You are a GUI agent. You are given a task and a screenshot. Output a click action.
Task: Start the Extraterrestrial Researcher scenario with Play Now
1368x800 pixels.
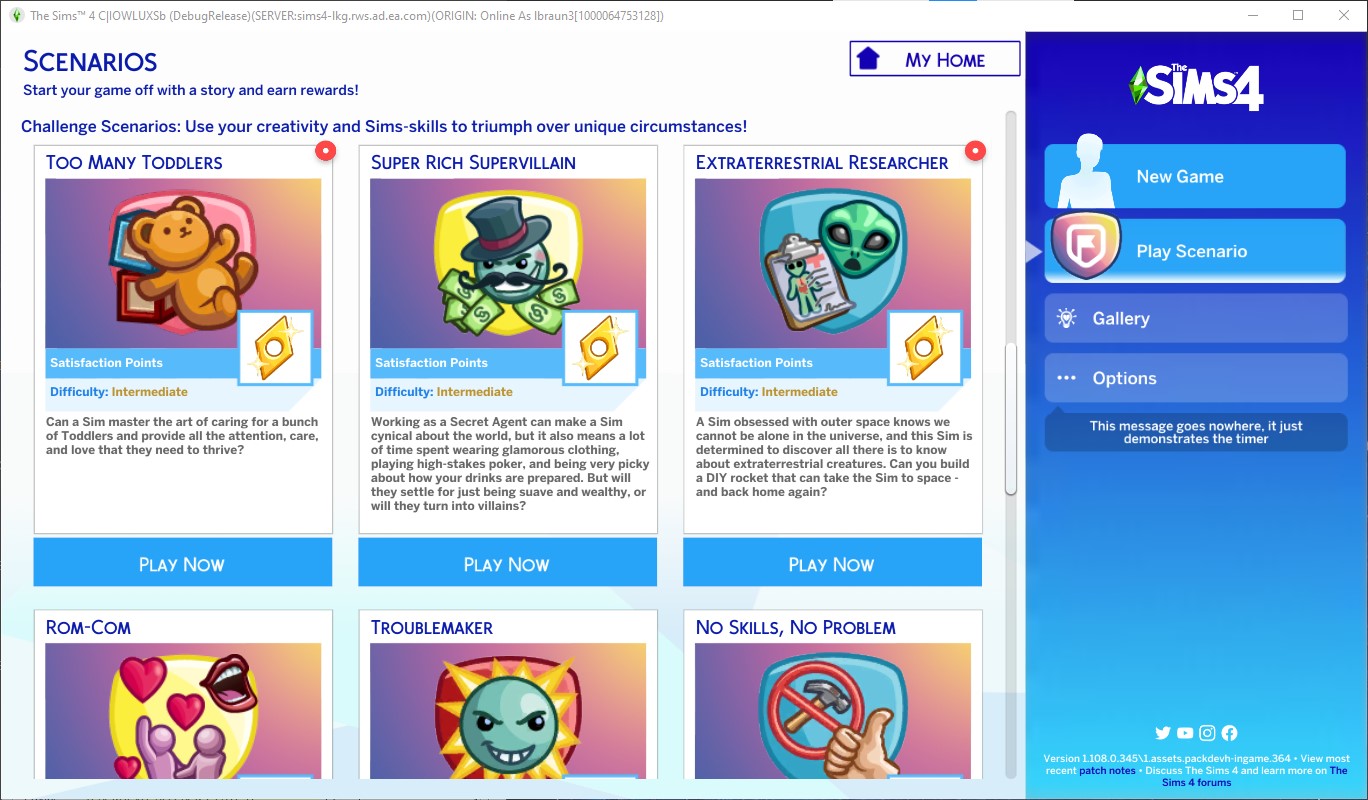tap(832, 563)
